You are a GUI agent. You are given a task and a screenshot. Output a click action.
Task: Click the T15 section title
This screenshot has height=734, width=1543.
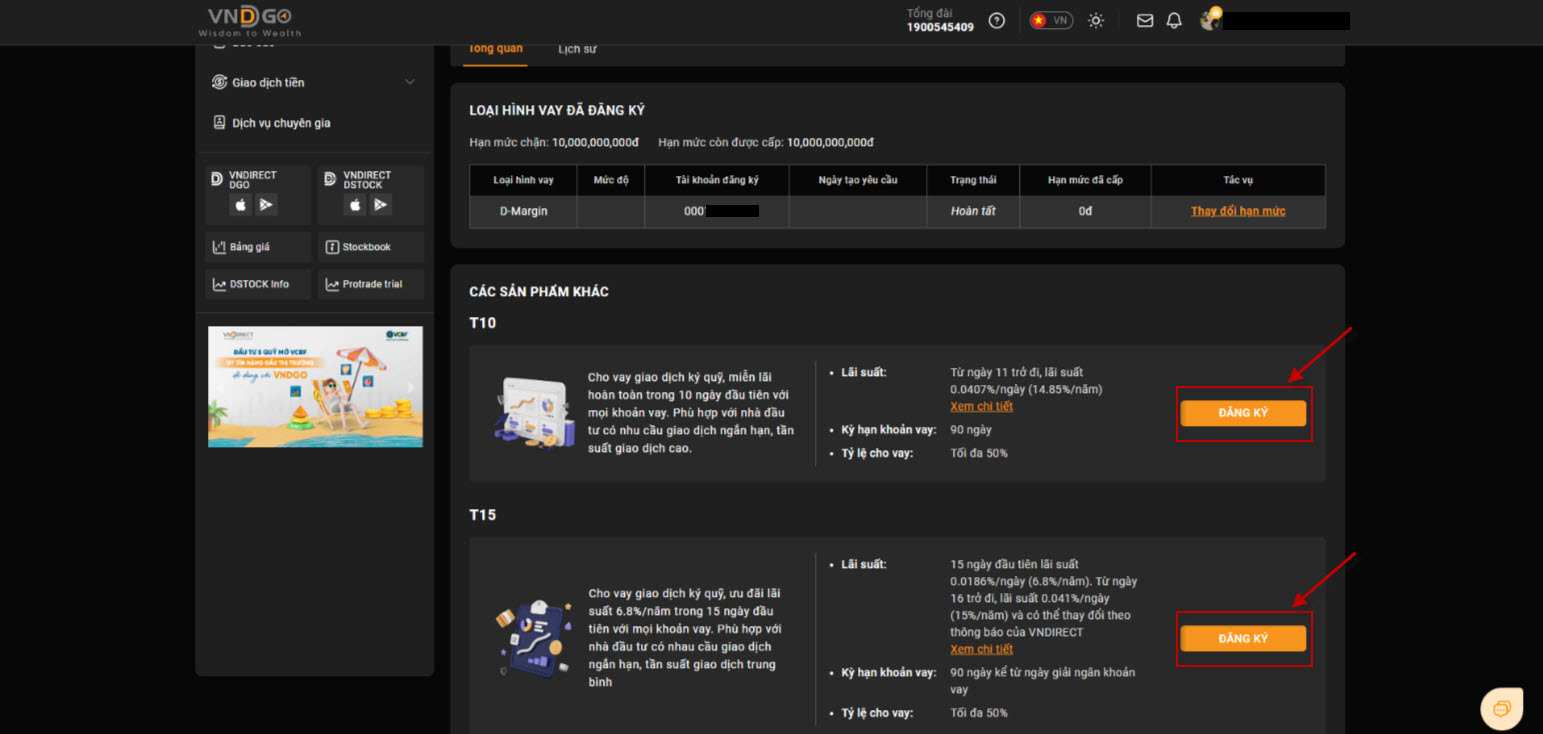pos(482,515)
